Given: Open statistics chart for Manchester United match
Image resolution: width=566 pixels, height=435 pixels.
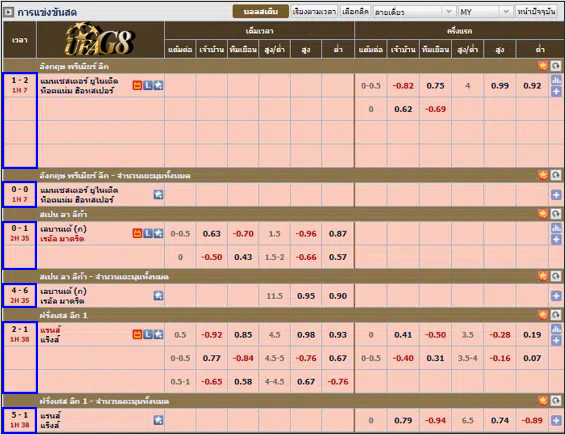Looking at the screenshot, I should 556,80.
